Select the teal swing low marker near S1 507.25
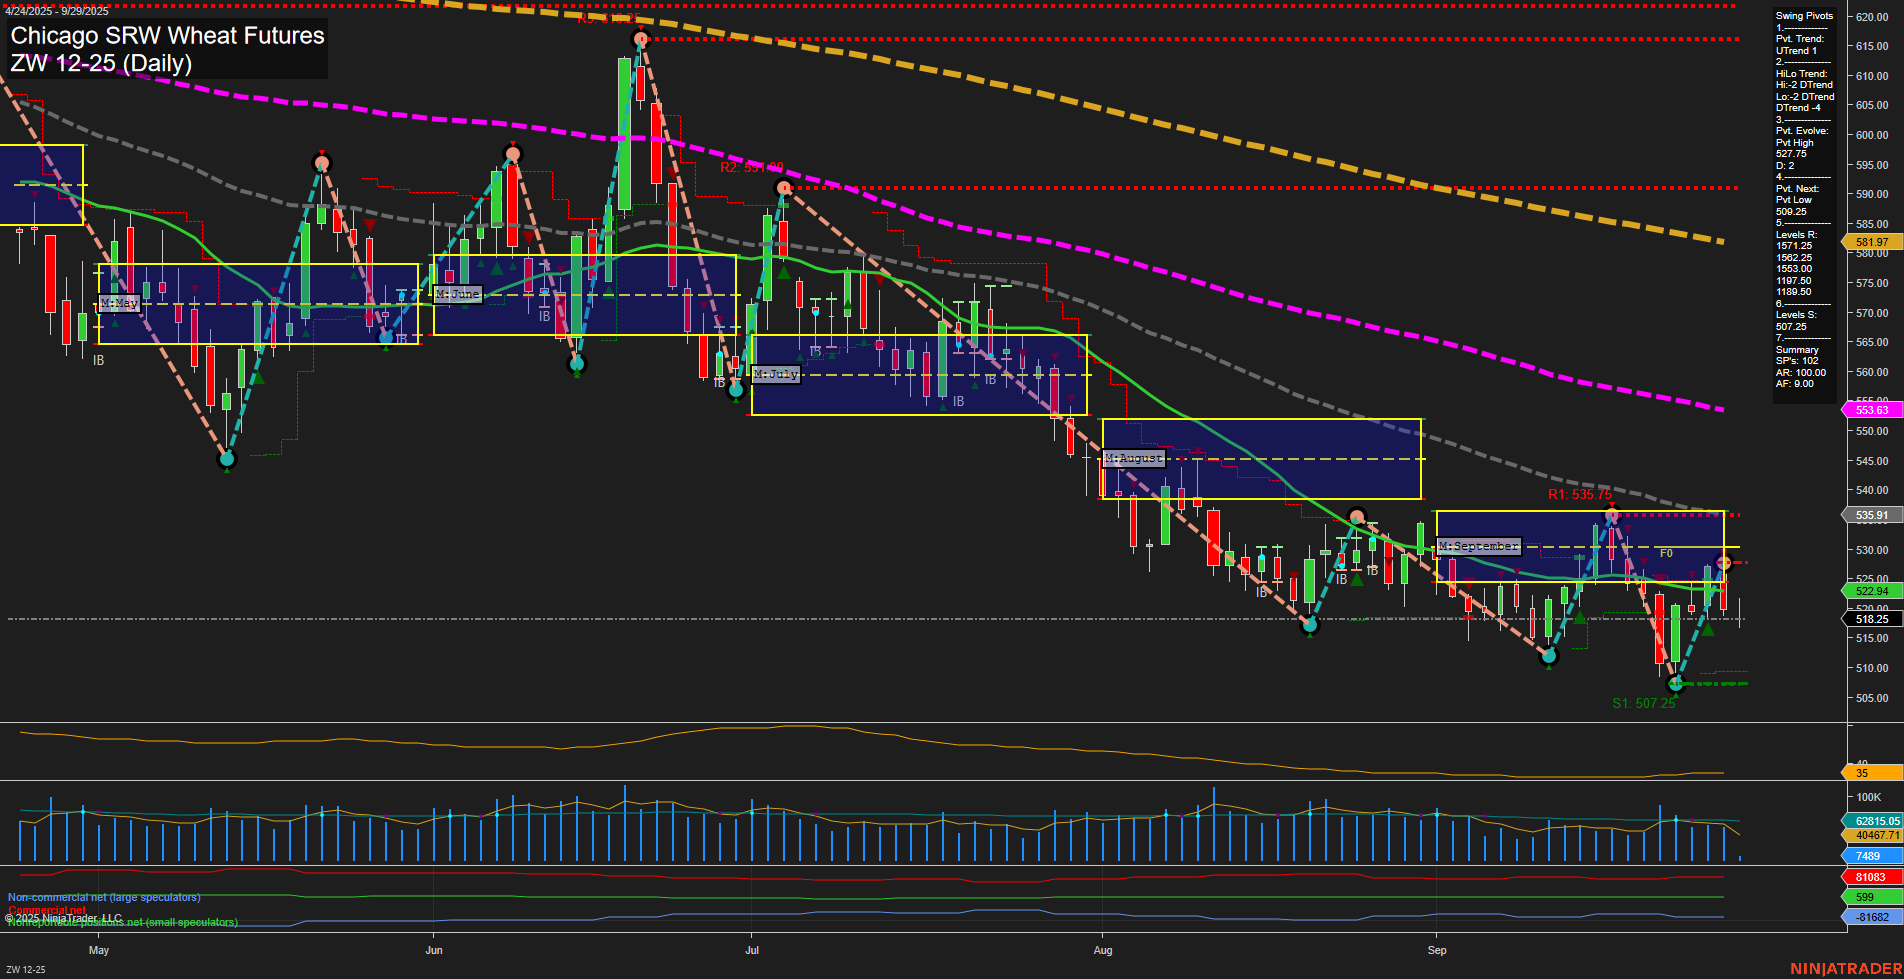This screenshot has height=979, width=1904. (x=1674, y=684)
